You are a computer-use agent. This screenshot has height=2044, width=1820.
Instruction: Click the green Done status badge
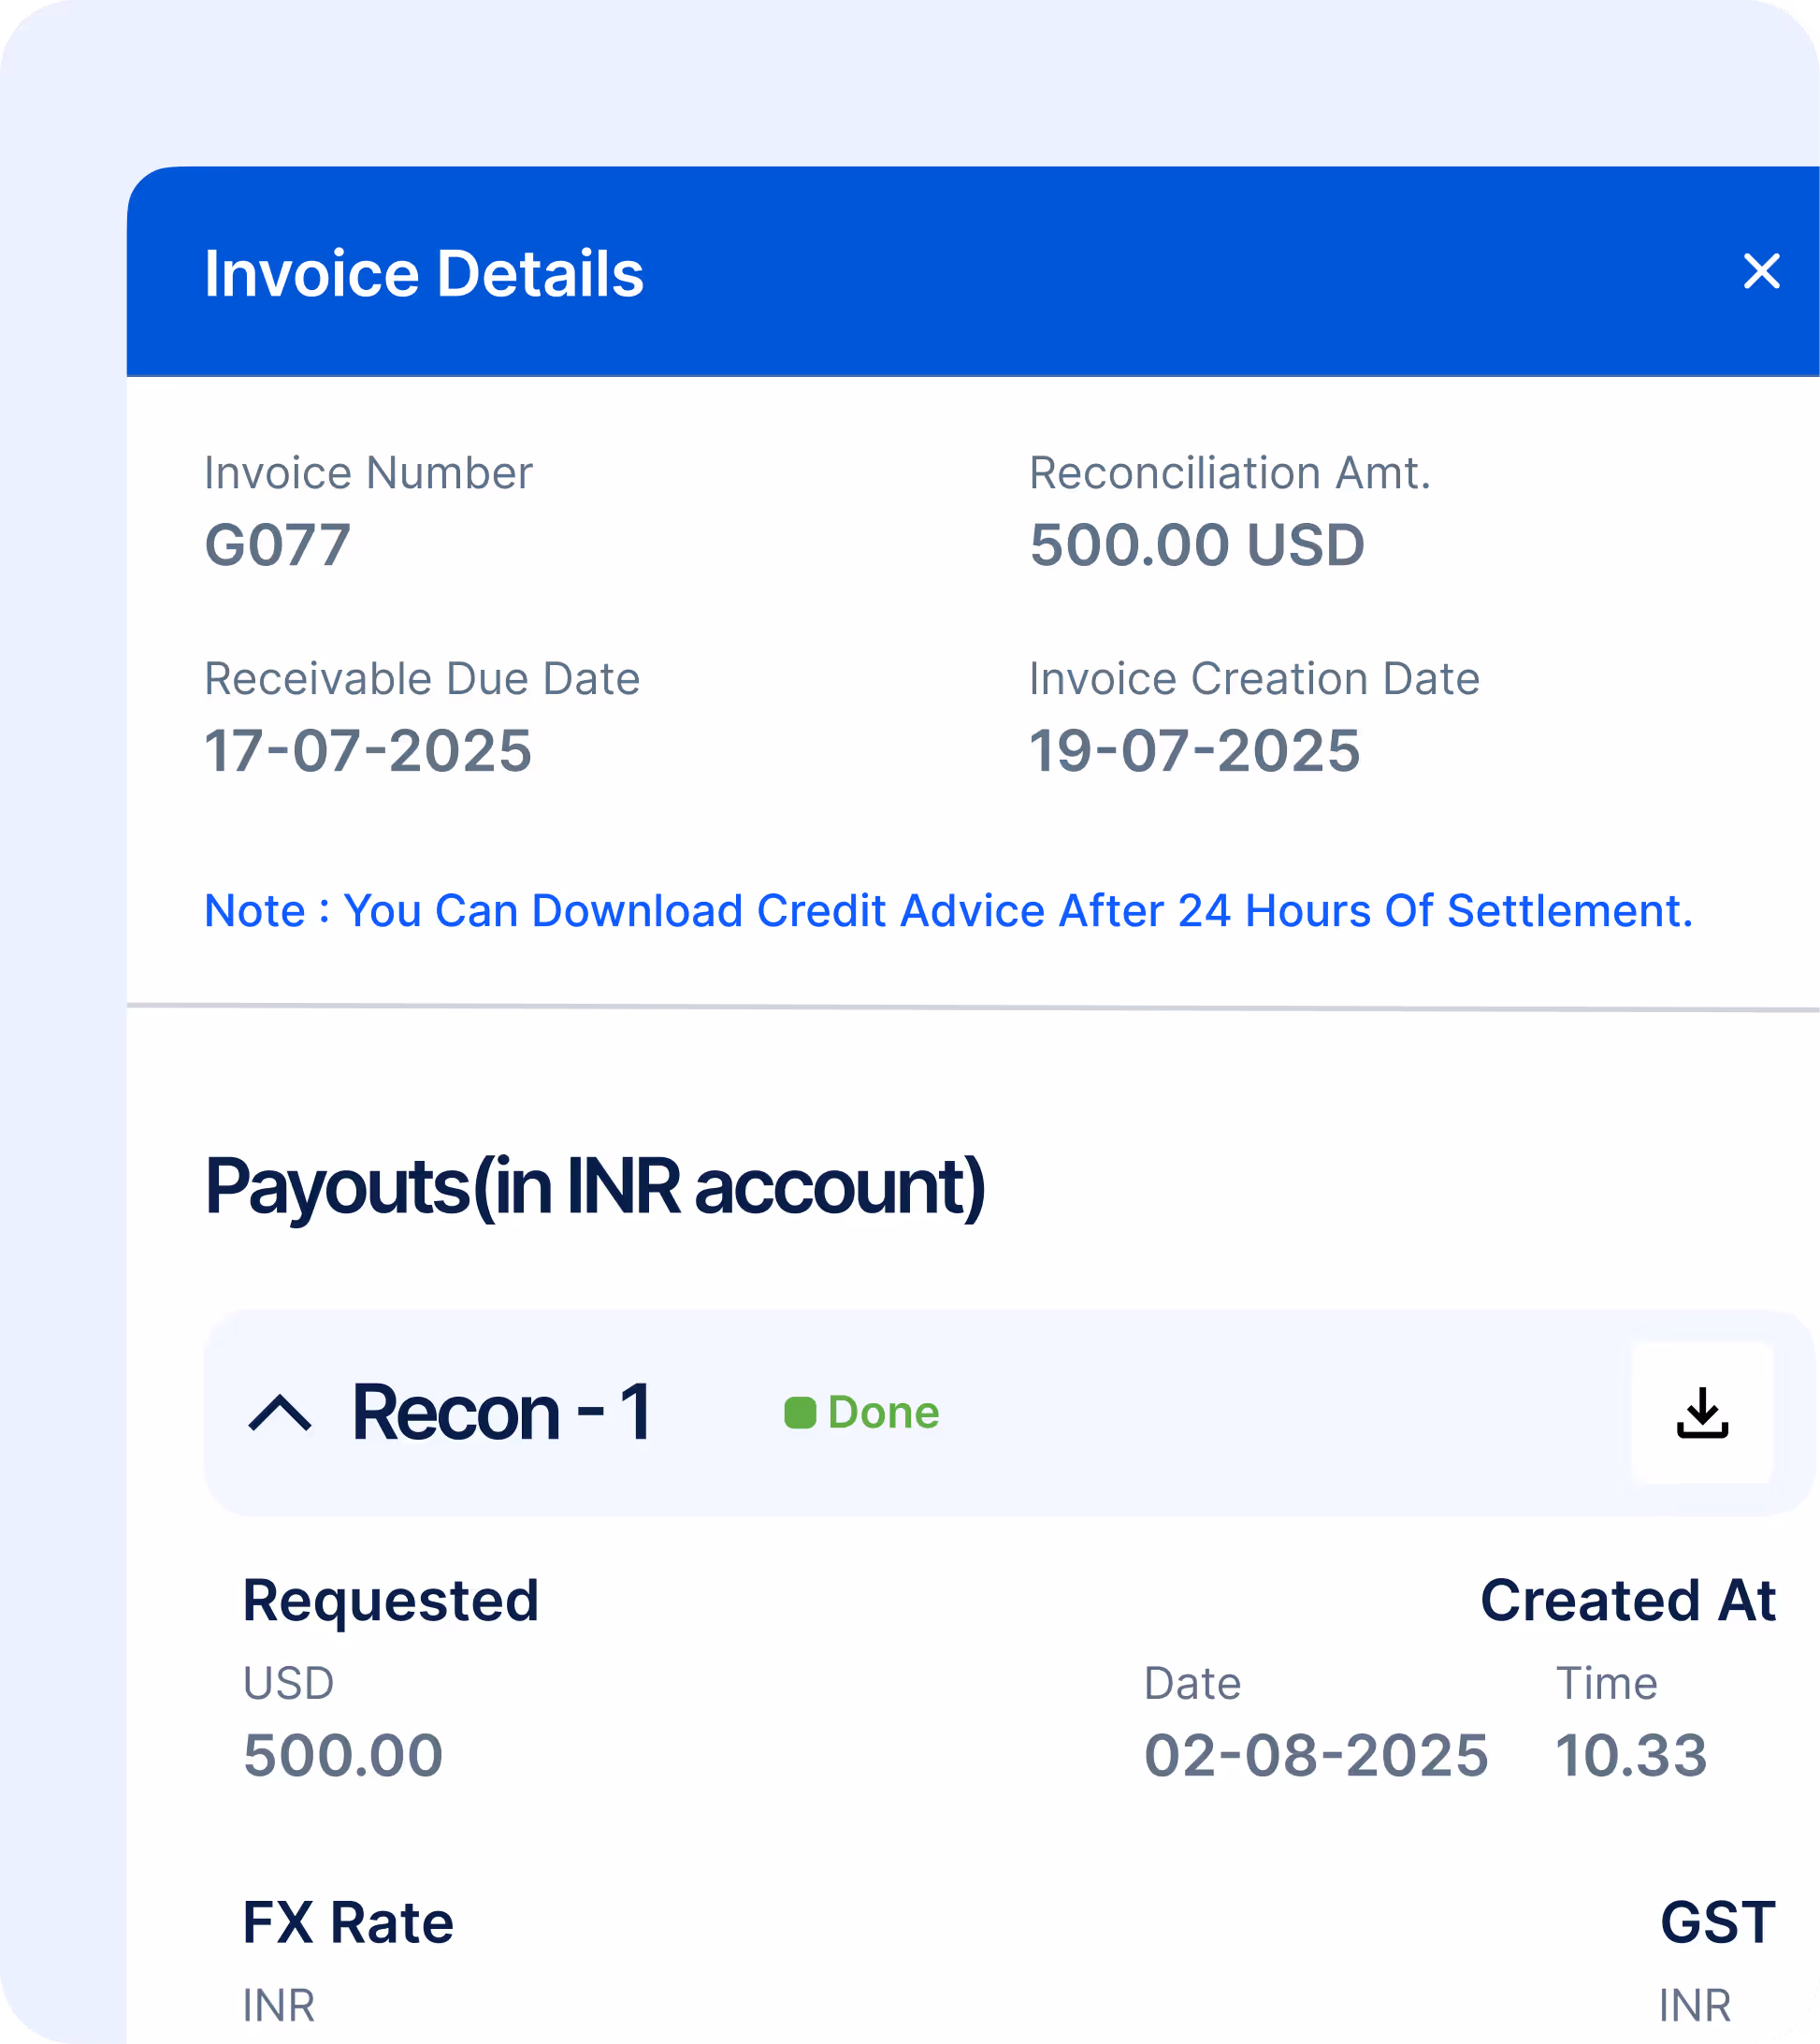coord(862,1412)
